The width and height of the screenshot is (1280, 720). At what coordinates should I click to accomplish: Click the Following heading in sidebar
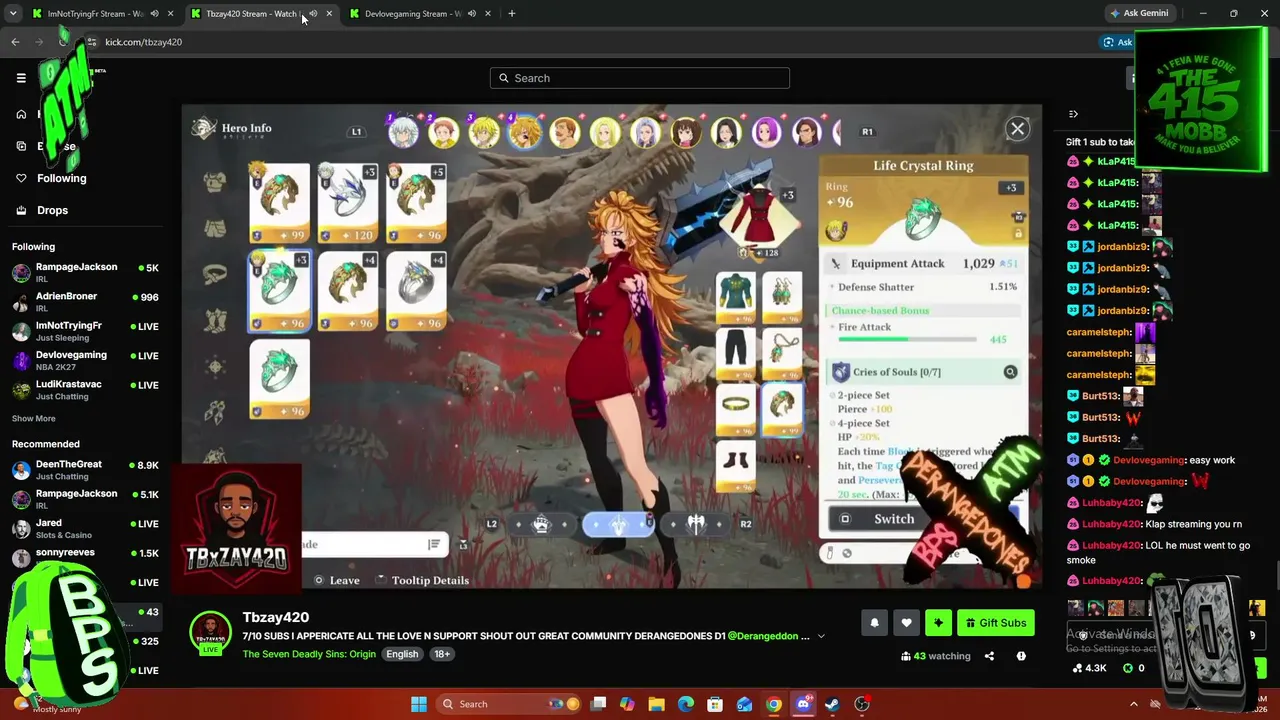point(33,247)
